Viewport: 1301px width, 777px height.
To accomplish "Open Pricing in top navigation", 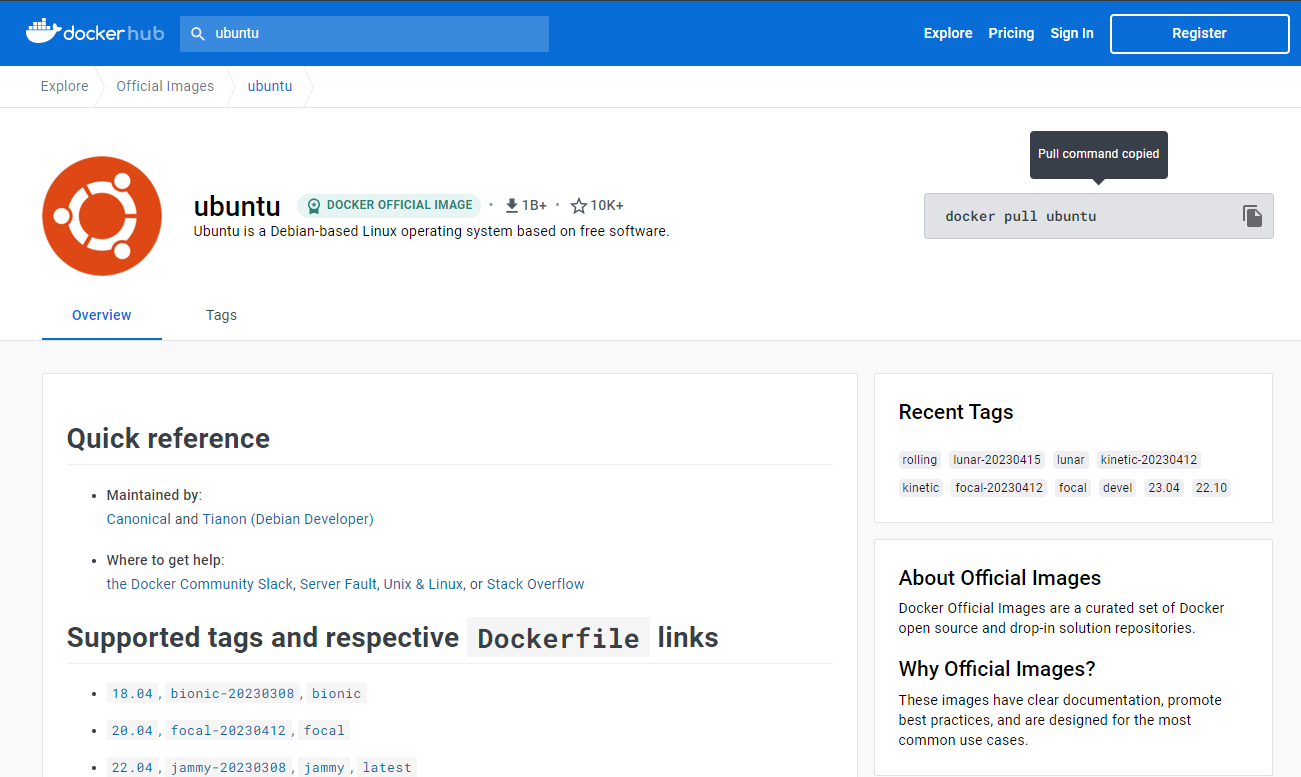I will point(1011,33).
